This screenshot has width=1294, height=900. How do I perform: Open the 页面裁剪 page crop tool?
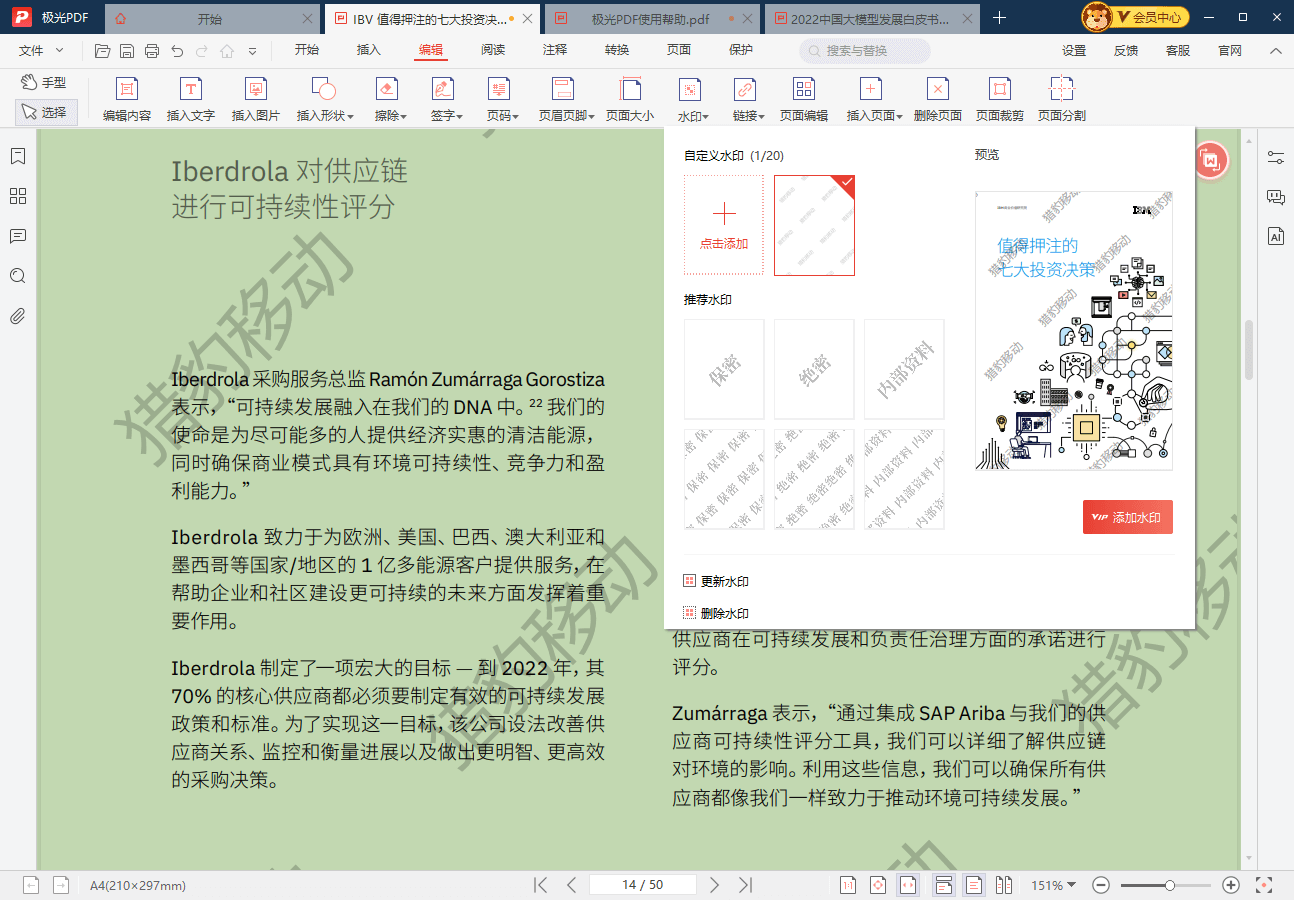(x=999, y=100)
